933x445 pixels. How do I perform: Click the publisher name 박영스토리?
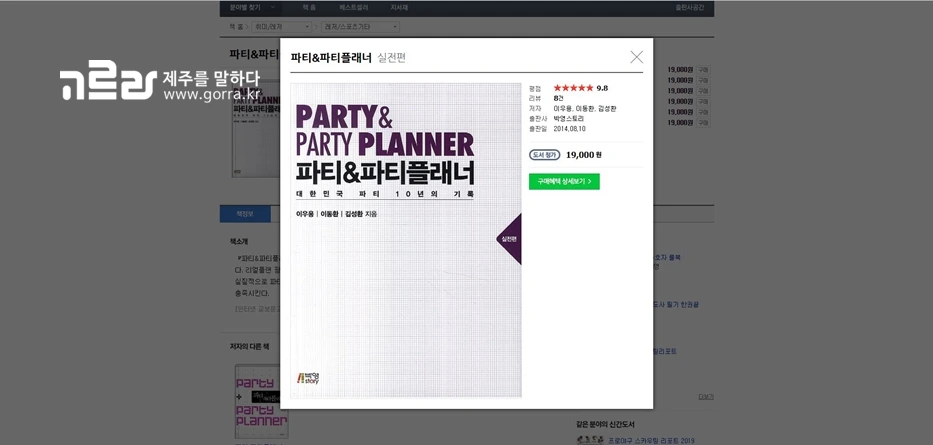(568, 118)
